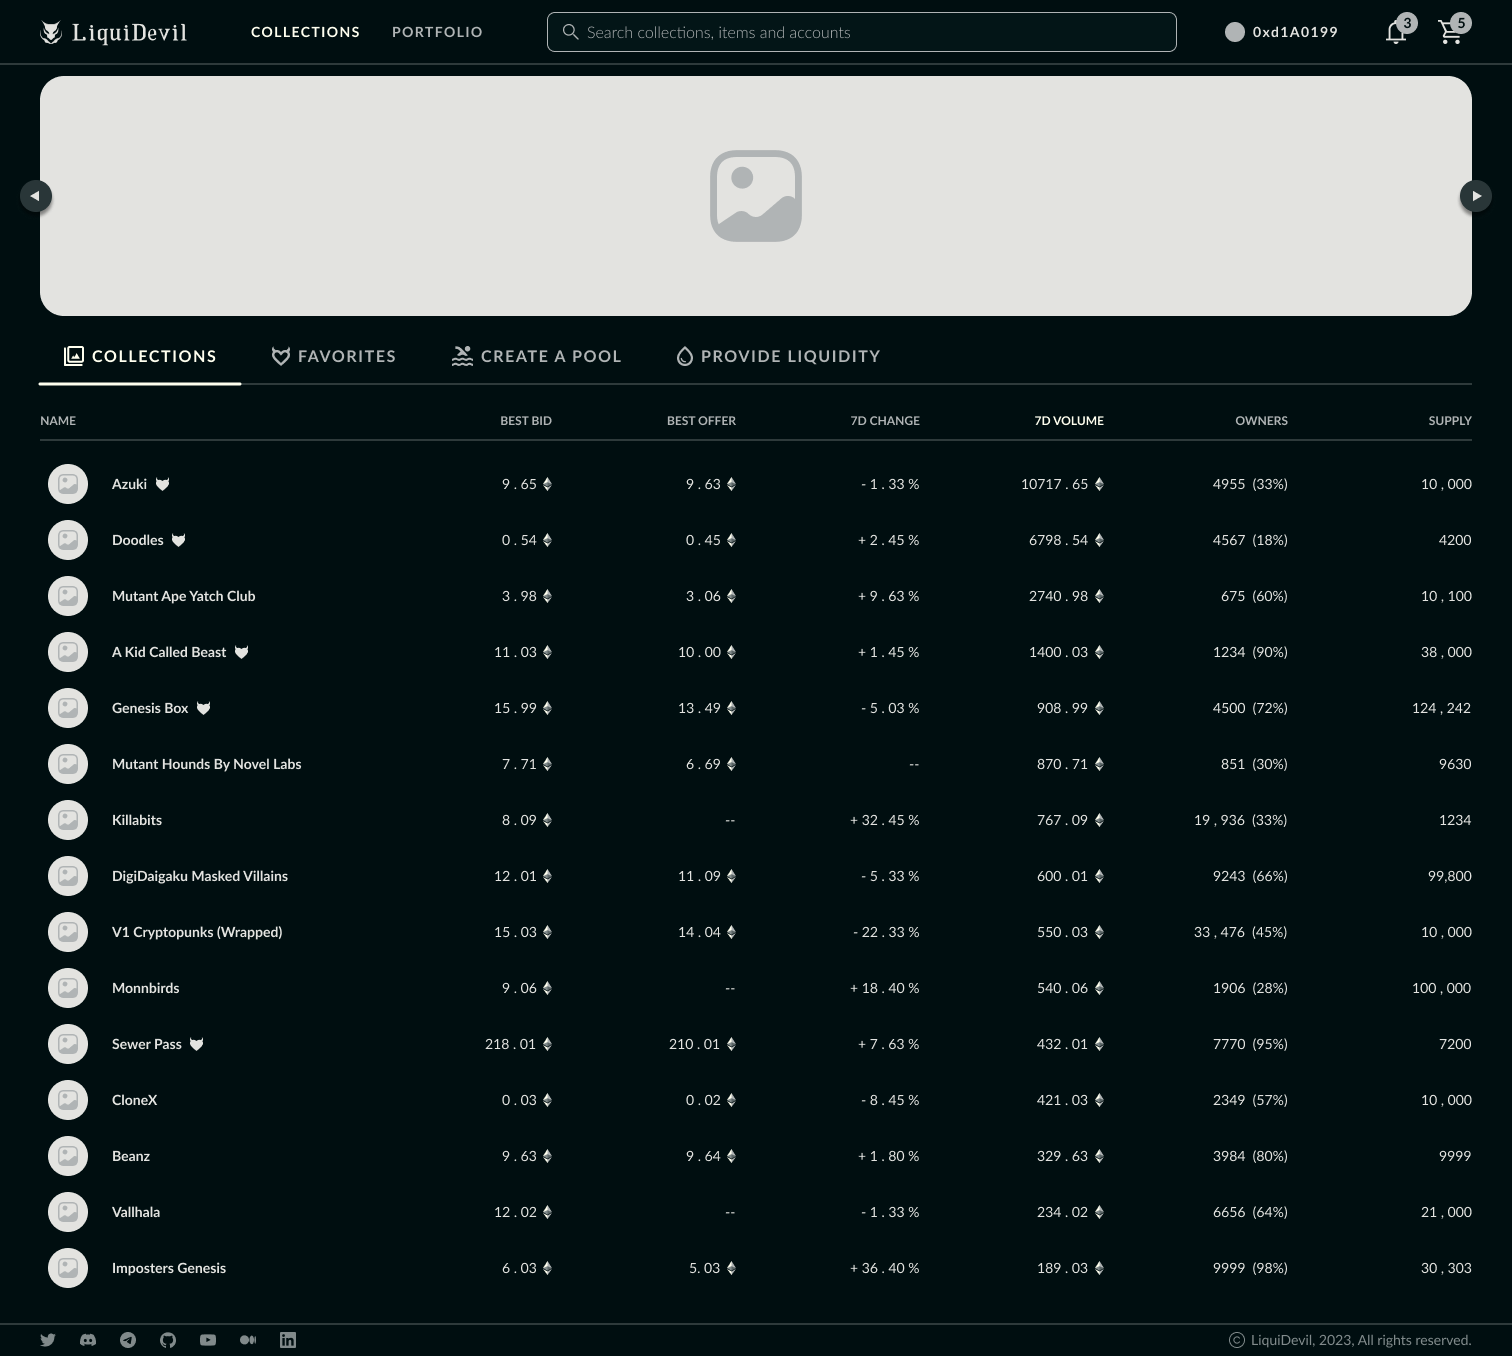Switch to the CREATE A POOL tab

pyautogui.click(x=537, y=356)
